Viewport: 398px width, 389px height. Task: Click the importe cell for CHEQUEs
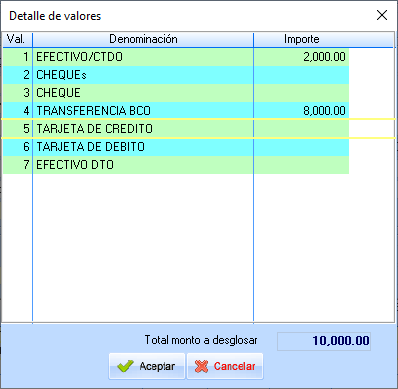pyautogui.click(x=301, y=75)
